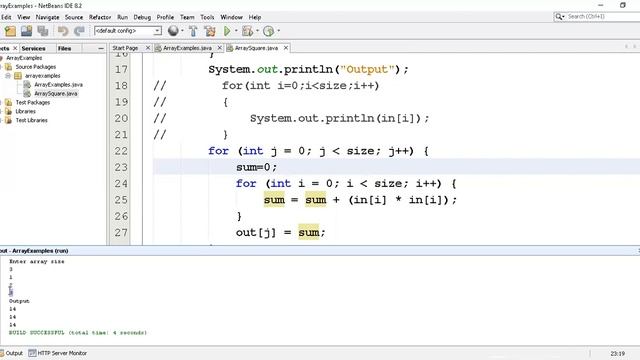Select the Source Packages folder node

[x=36, y=67]
